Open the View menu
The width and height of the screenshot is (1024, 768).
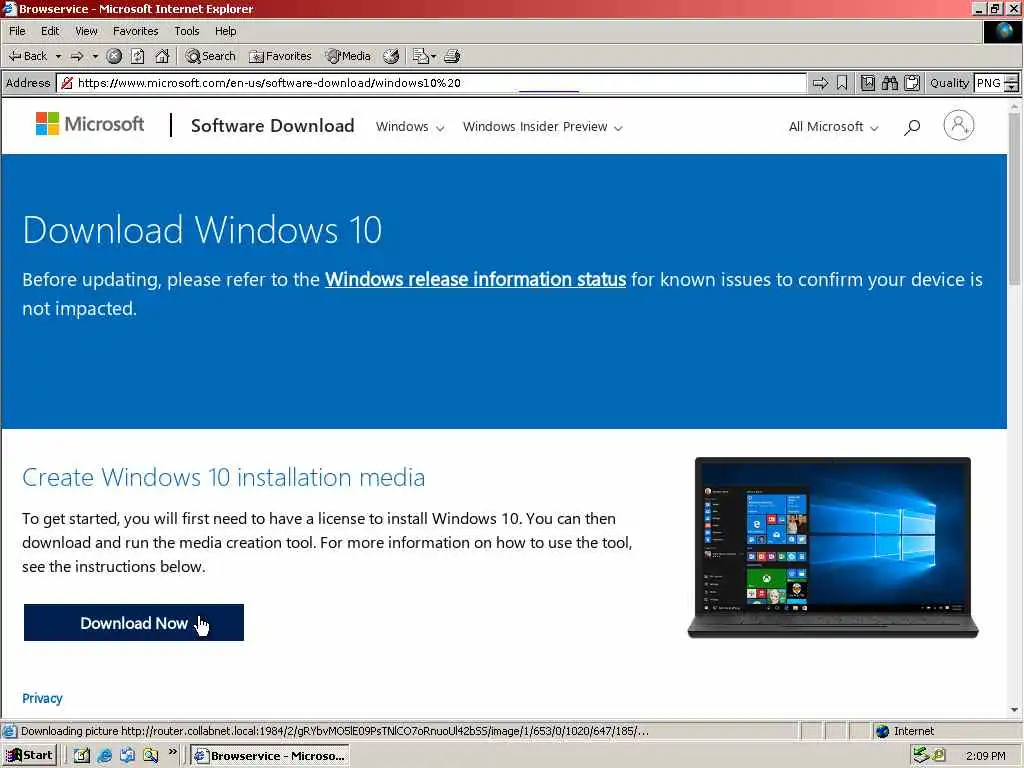(86, 31)
